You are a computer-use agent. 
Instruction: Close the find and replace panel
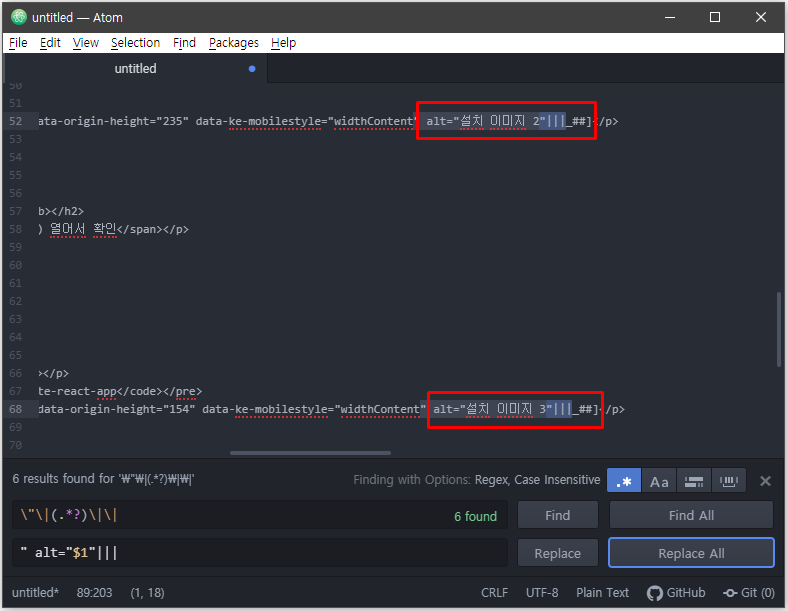pos(765,481)
